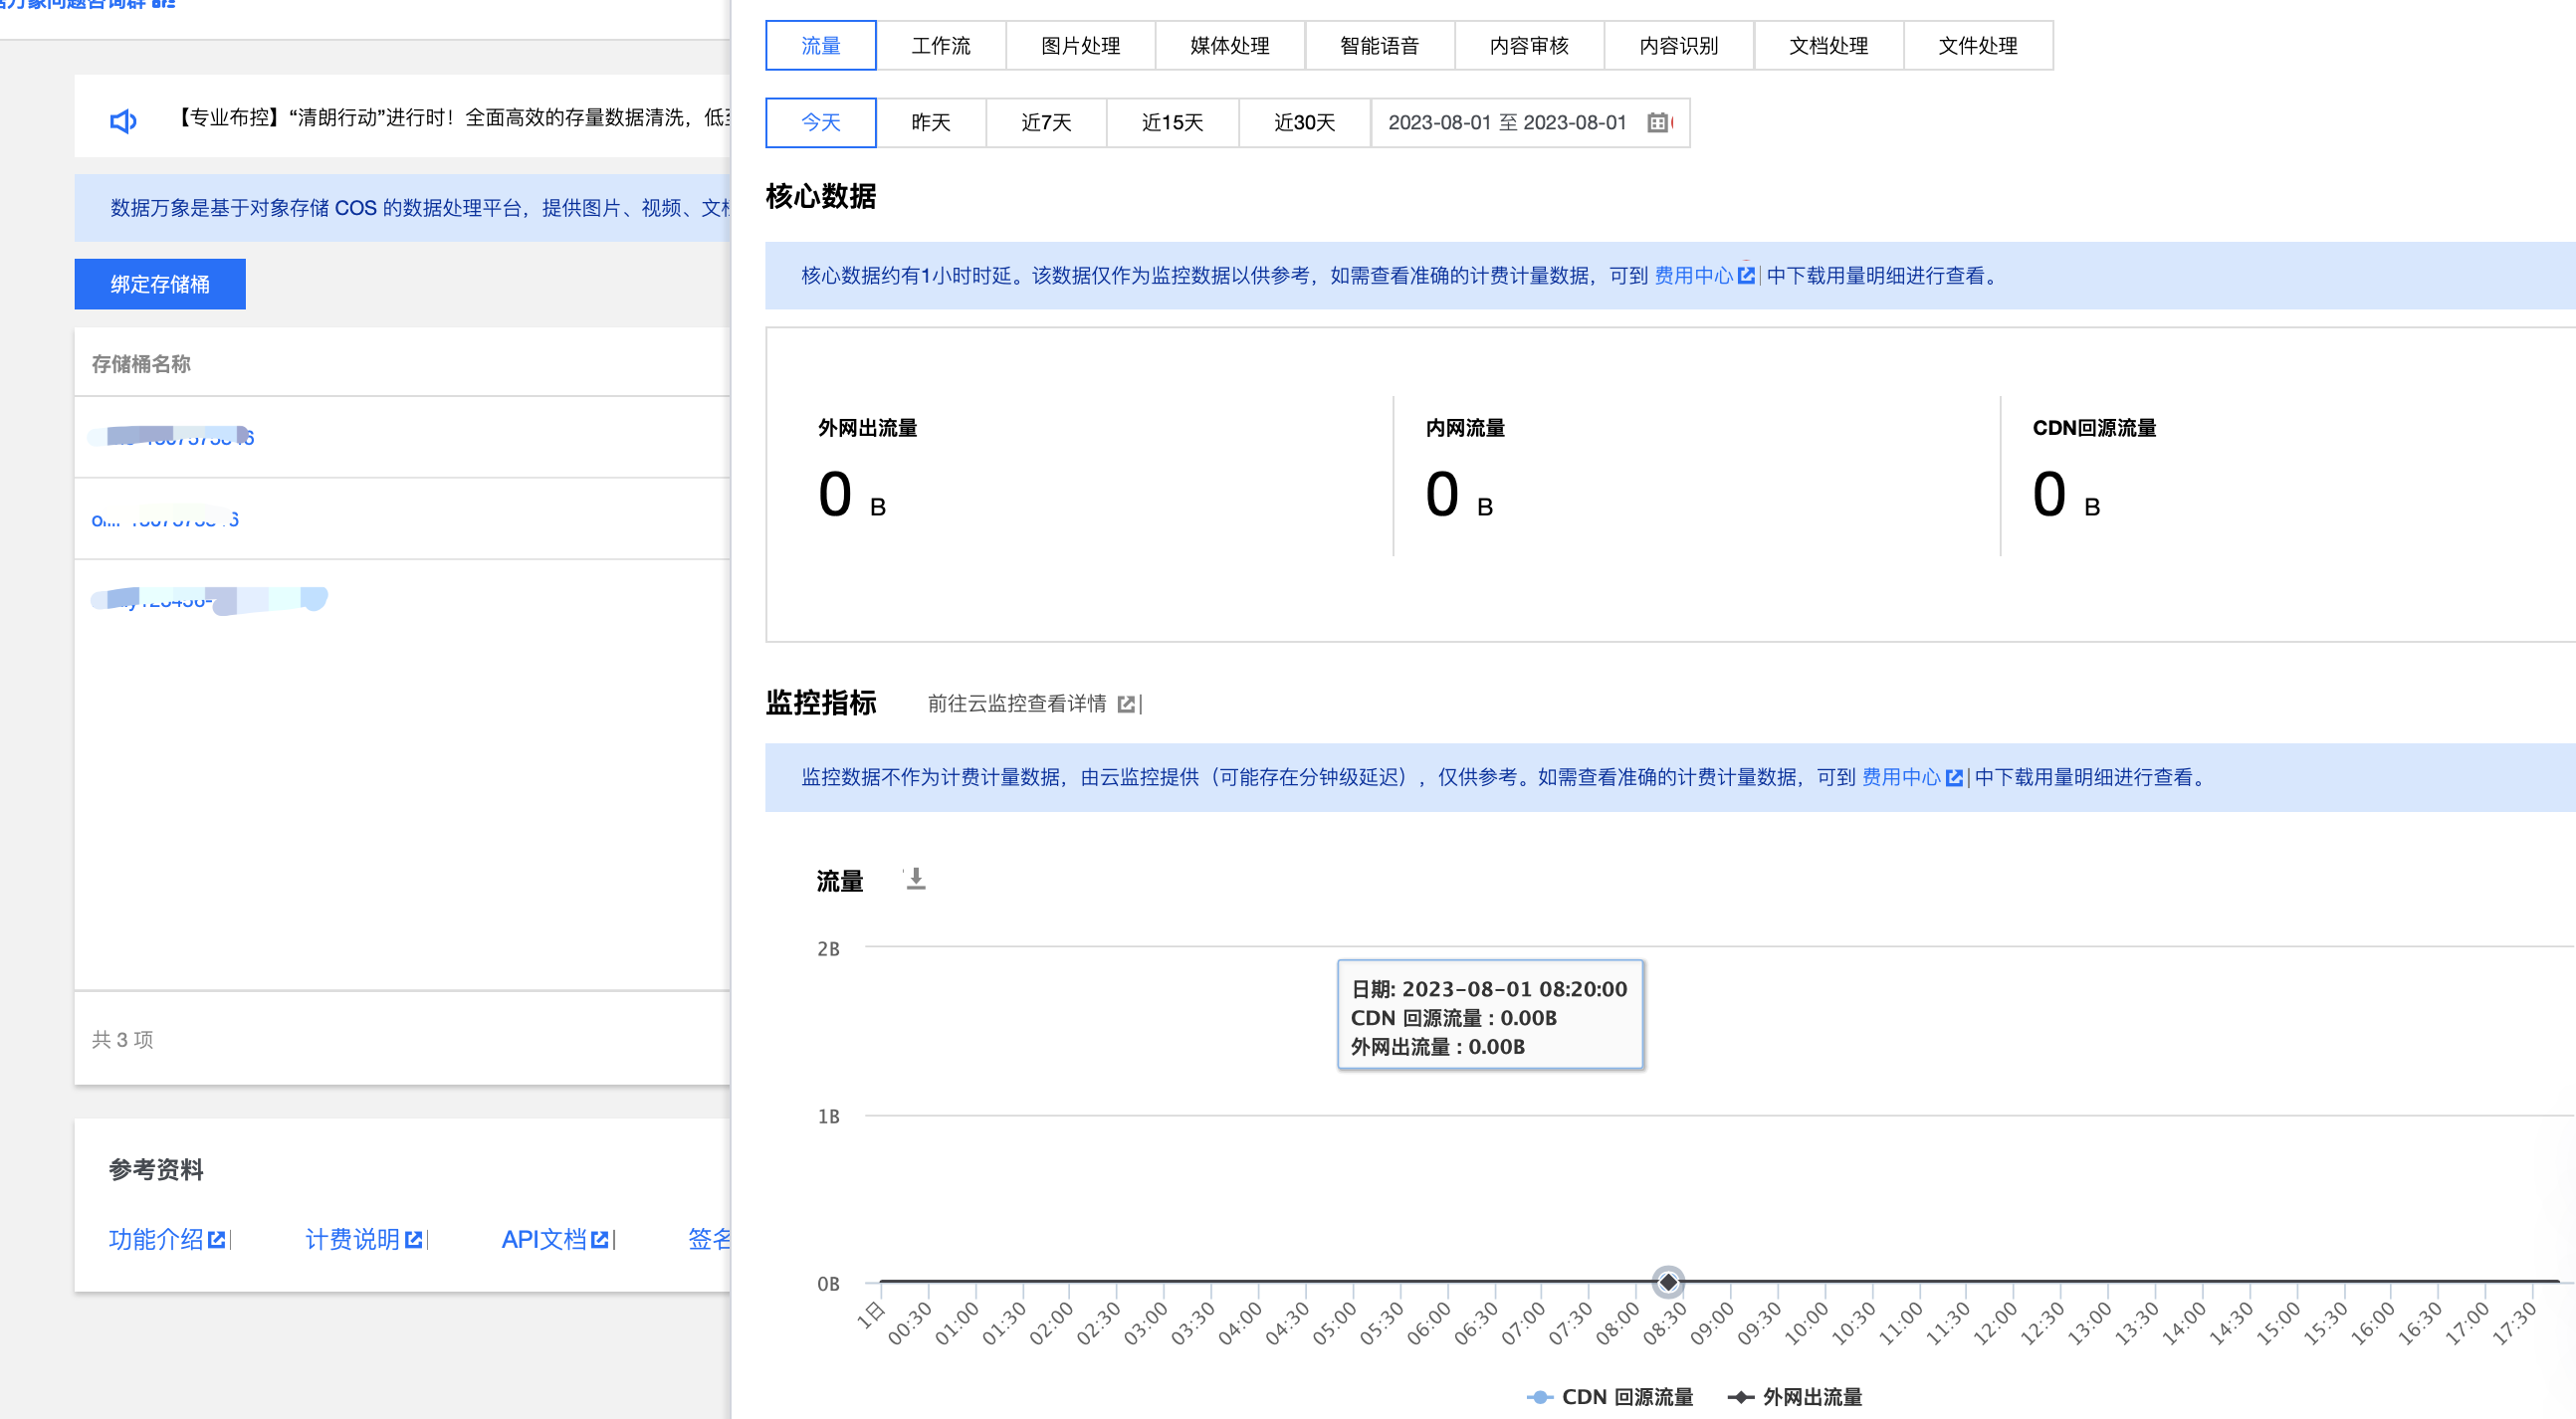Open the second storage bucket in list
2576x1419 pixels.
tap(165, 519)
